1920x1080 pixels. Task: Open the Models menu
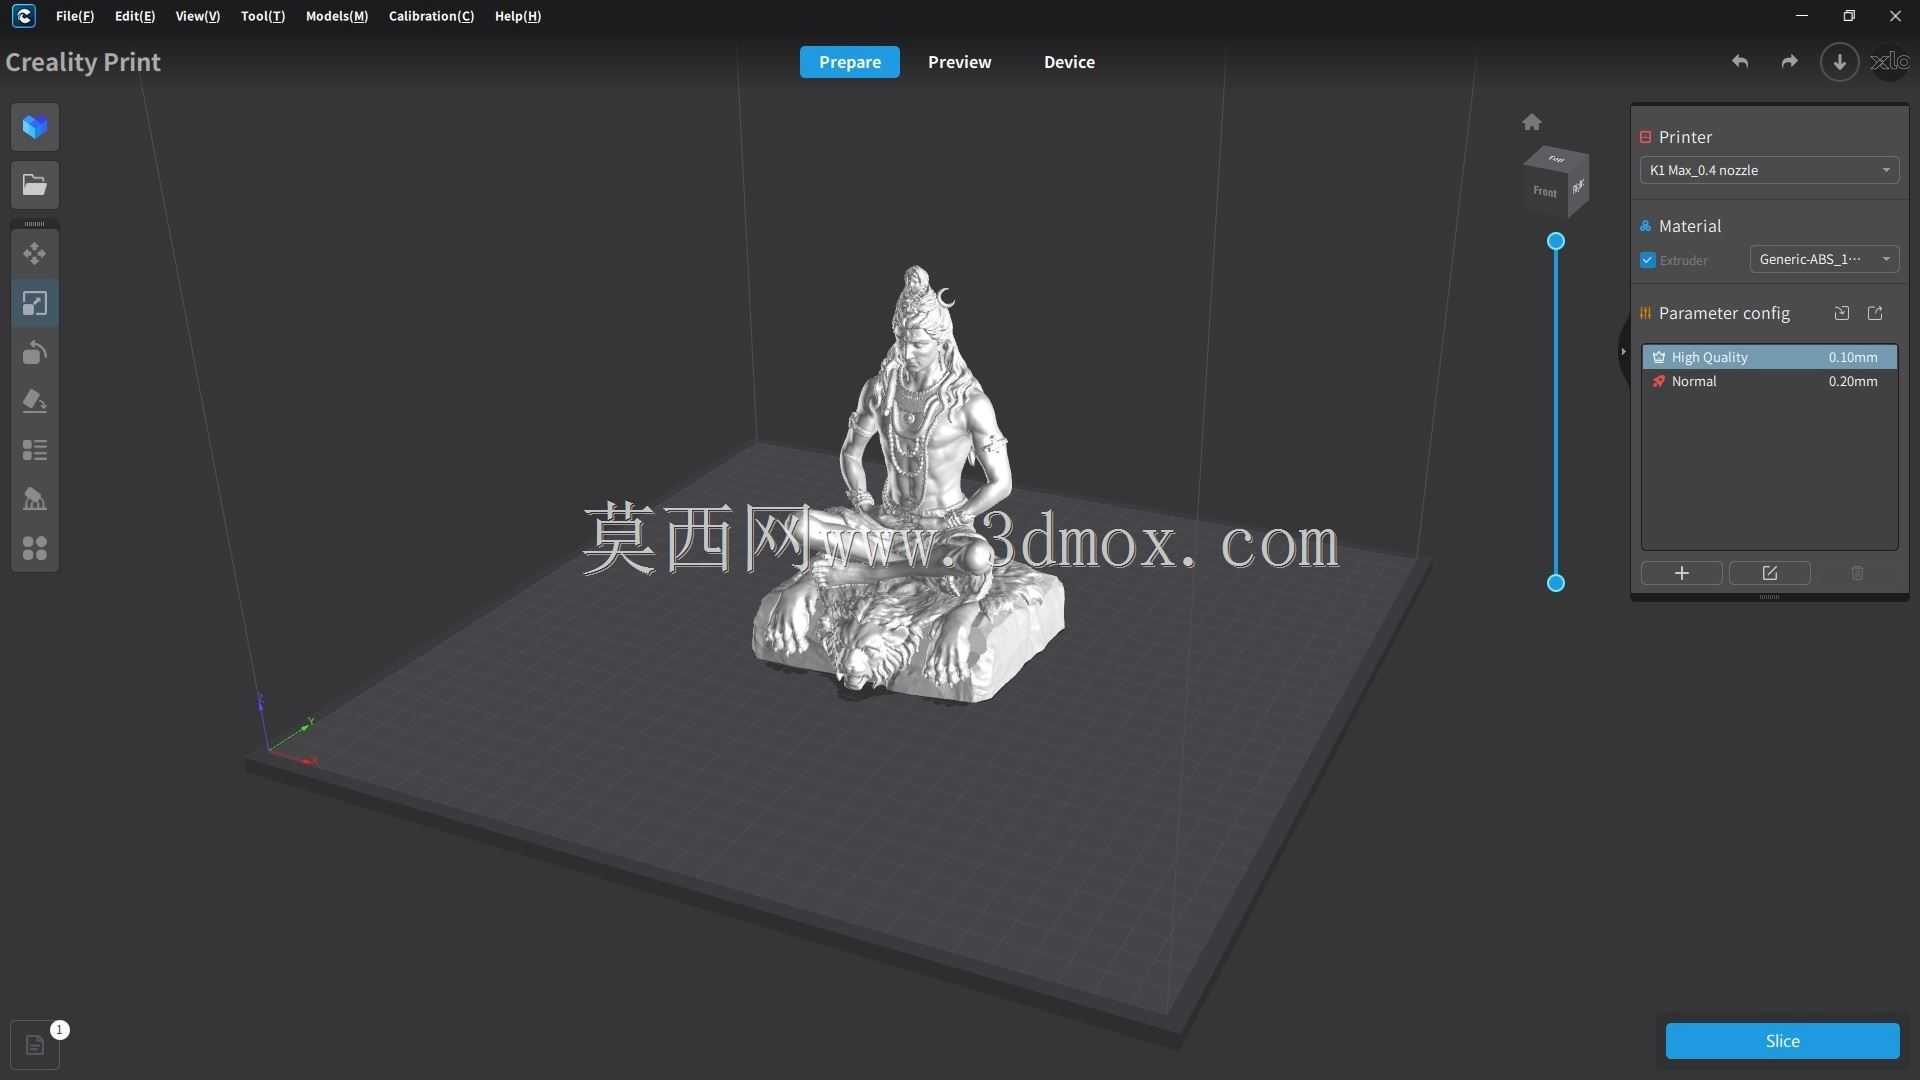pos(337,16)
